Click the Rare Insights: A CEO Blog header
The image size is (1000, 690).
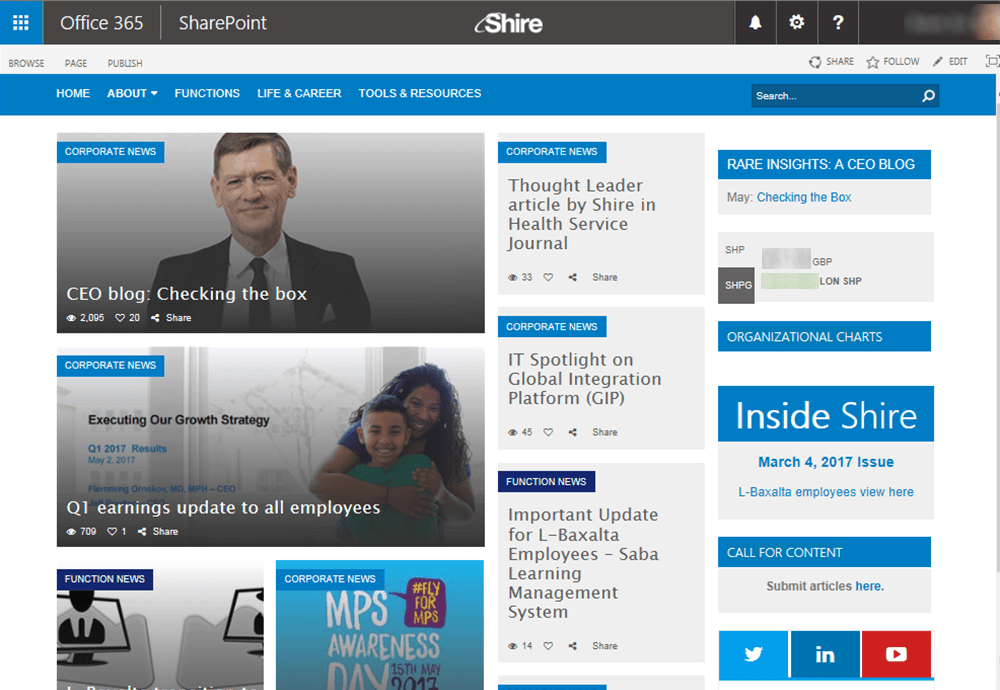click(x=824, y=165)
